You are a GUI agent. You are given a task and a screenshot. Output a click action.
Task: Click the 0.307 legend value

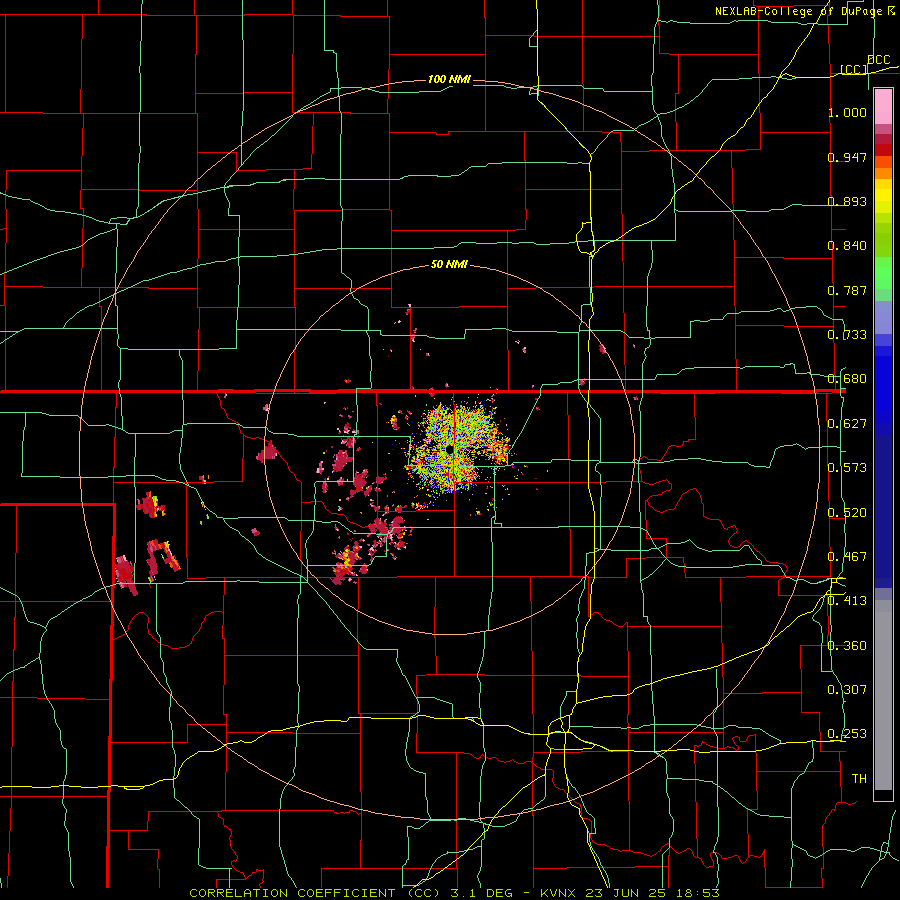pos(847,690)
